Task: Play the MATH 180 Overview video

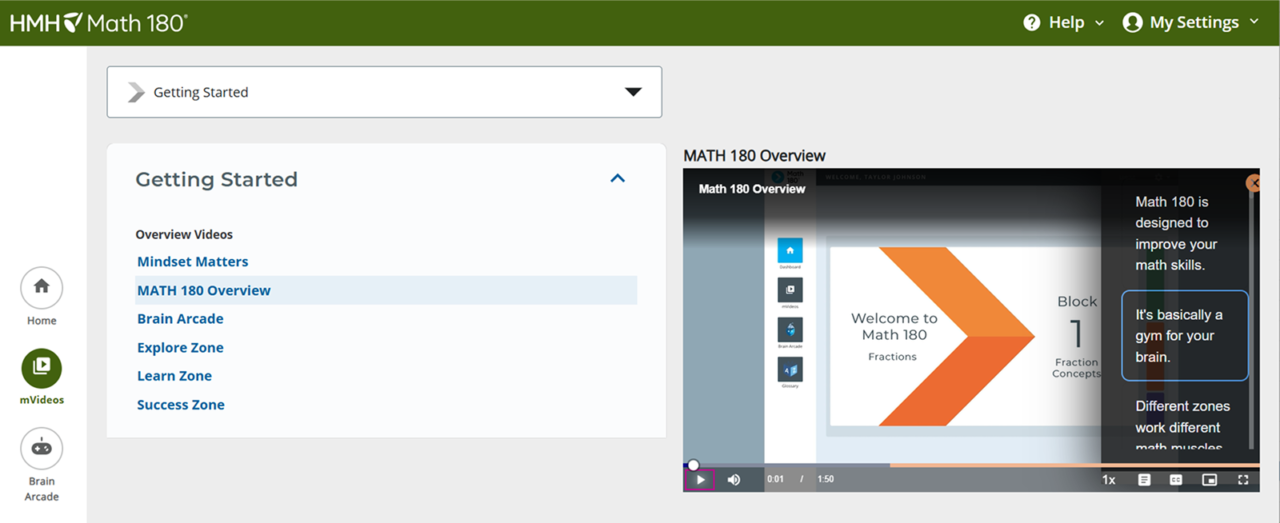Action: (x=700, y=480)
